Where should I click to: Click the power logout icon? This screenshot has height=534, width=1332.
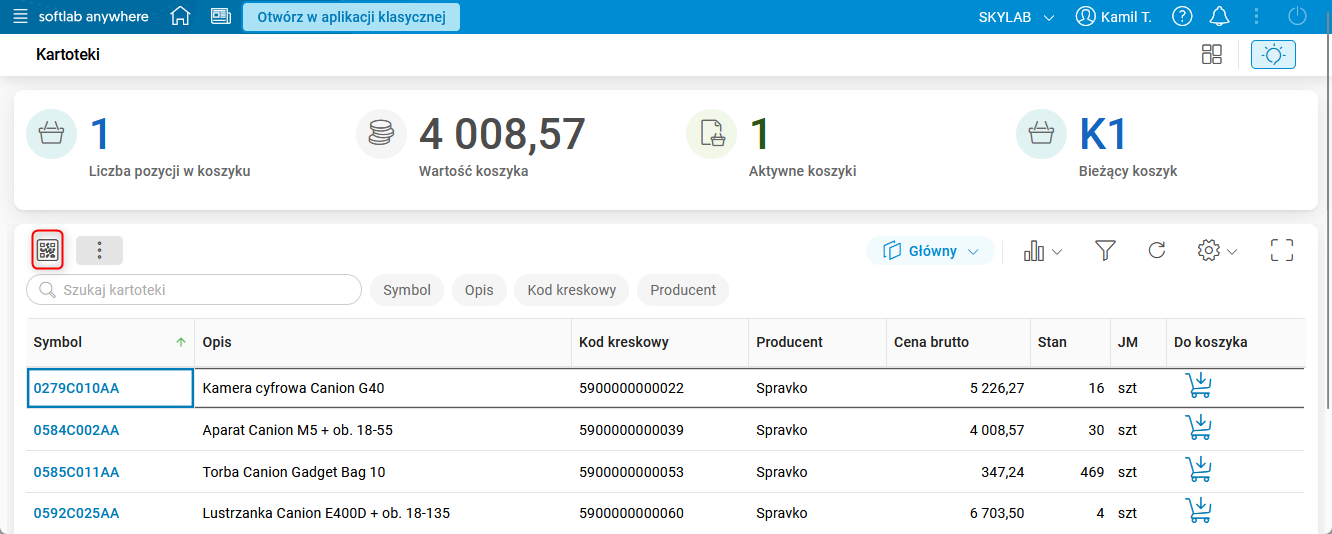tap(1298, 17)
